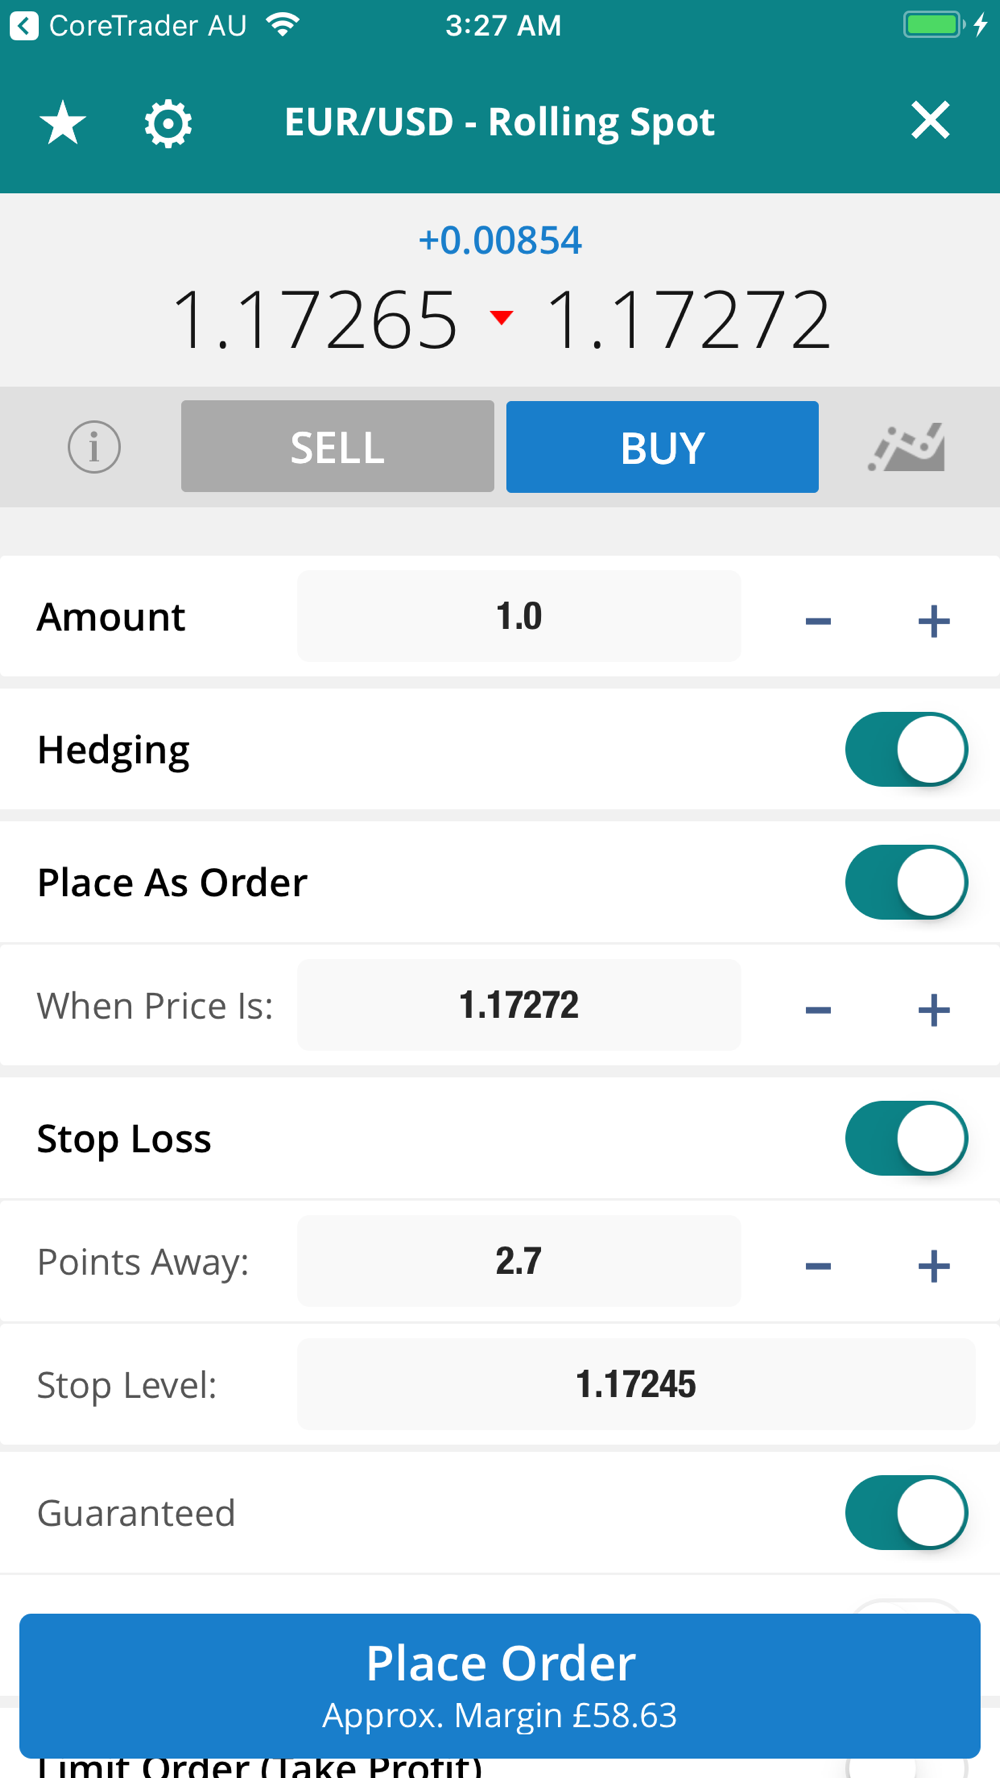Close the EUR/USD order ticket

point(930,121)
